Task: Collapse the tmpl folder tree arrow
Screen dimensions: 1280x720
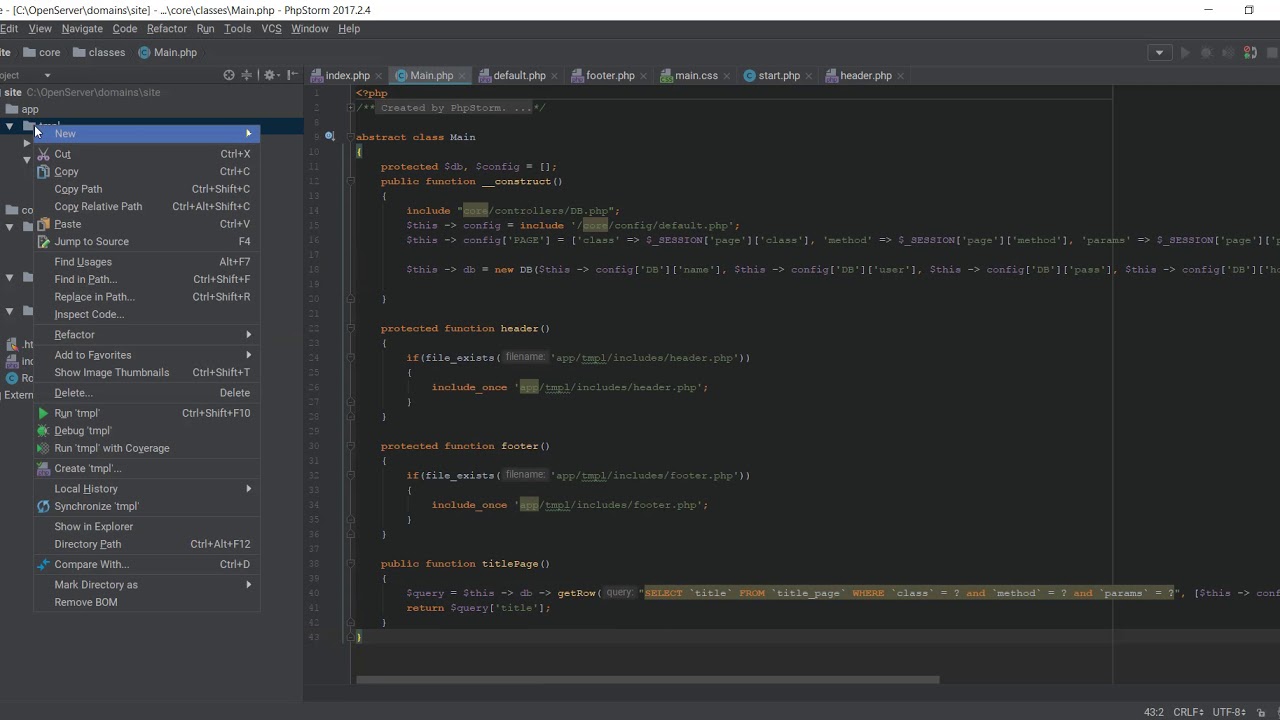Action: coord(10,126)
